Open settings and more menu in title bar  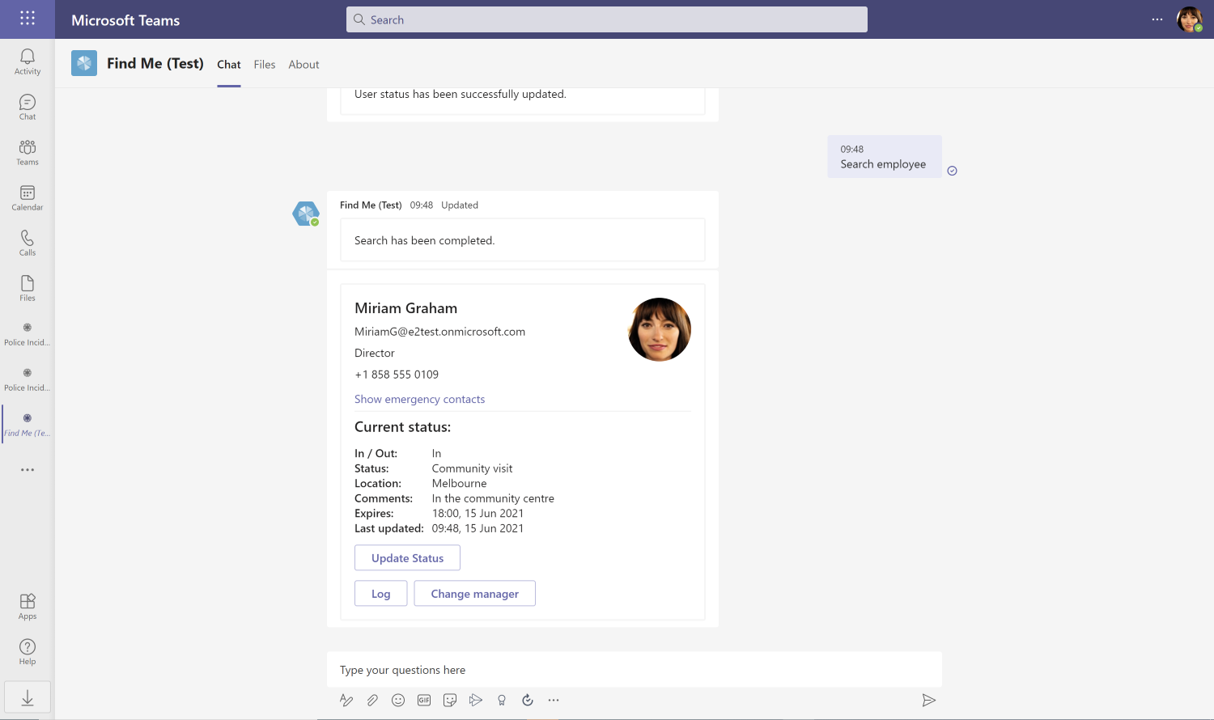coord(1157,19)
